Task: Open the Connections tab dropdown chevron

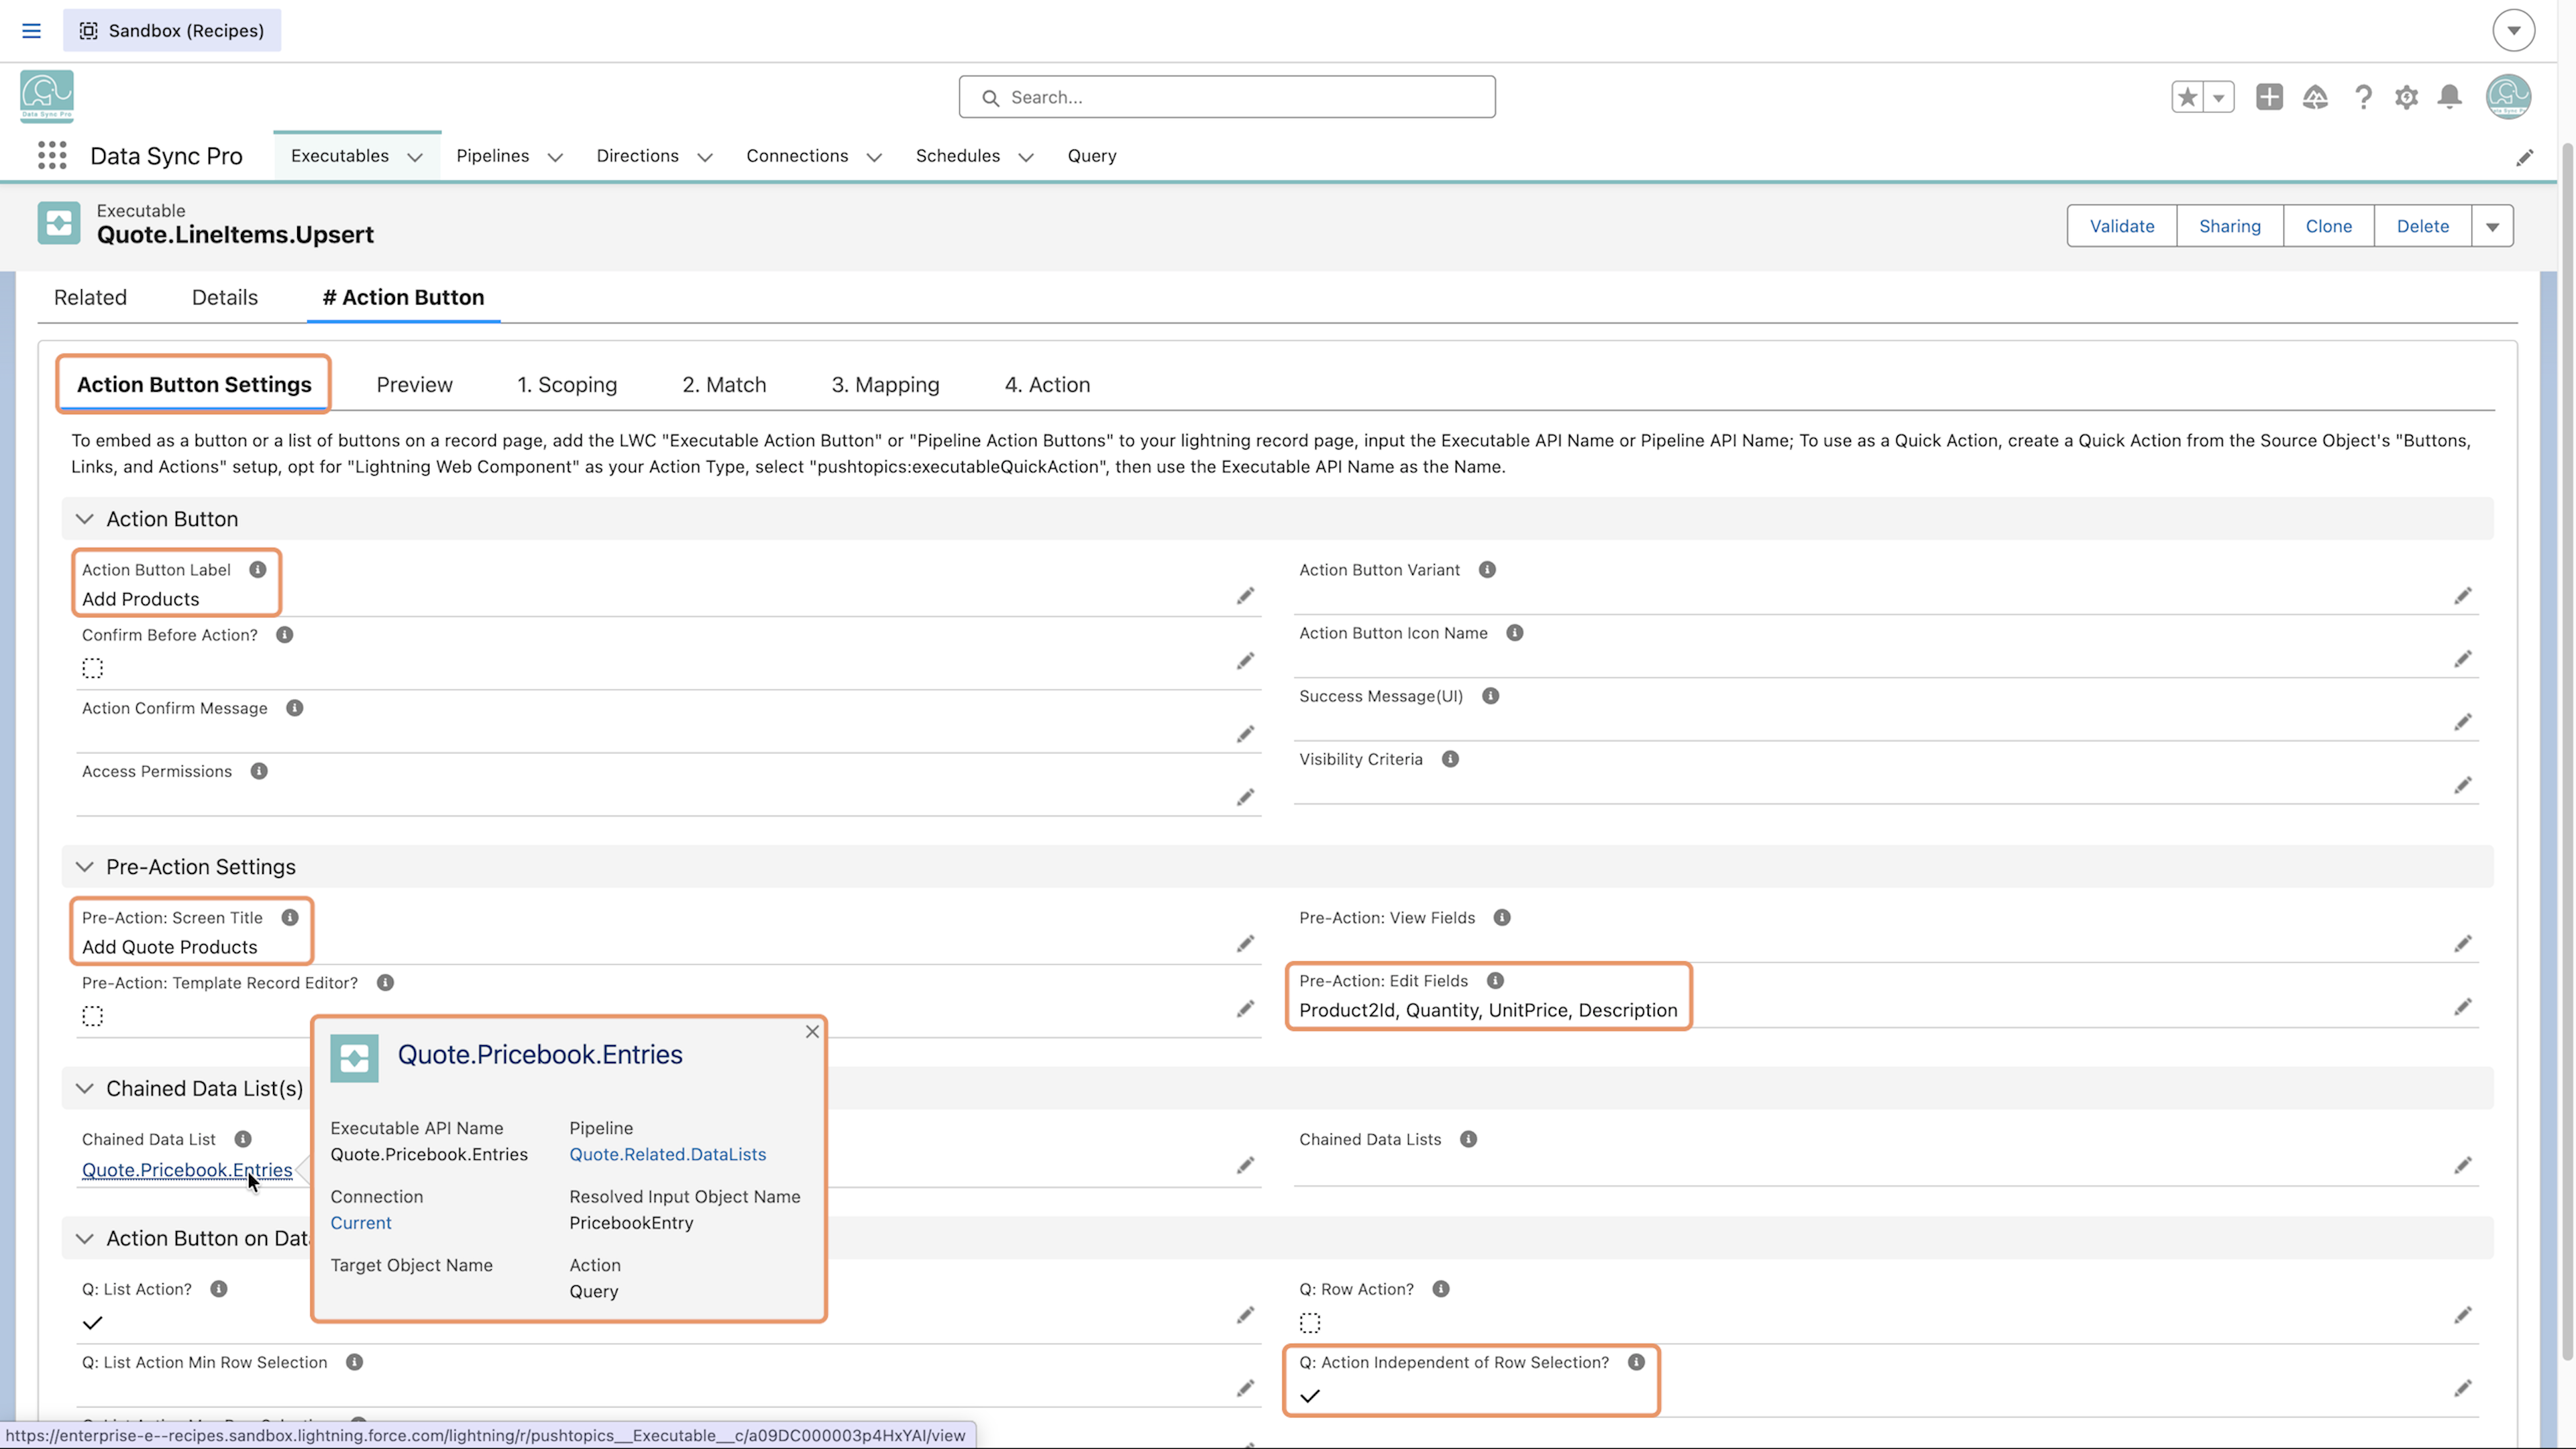Action: 874,157
